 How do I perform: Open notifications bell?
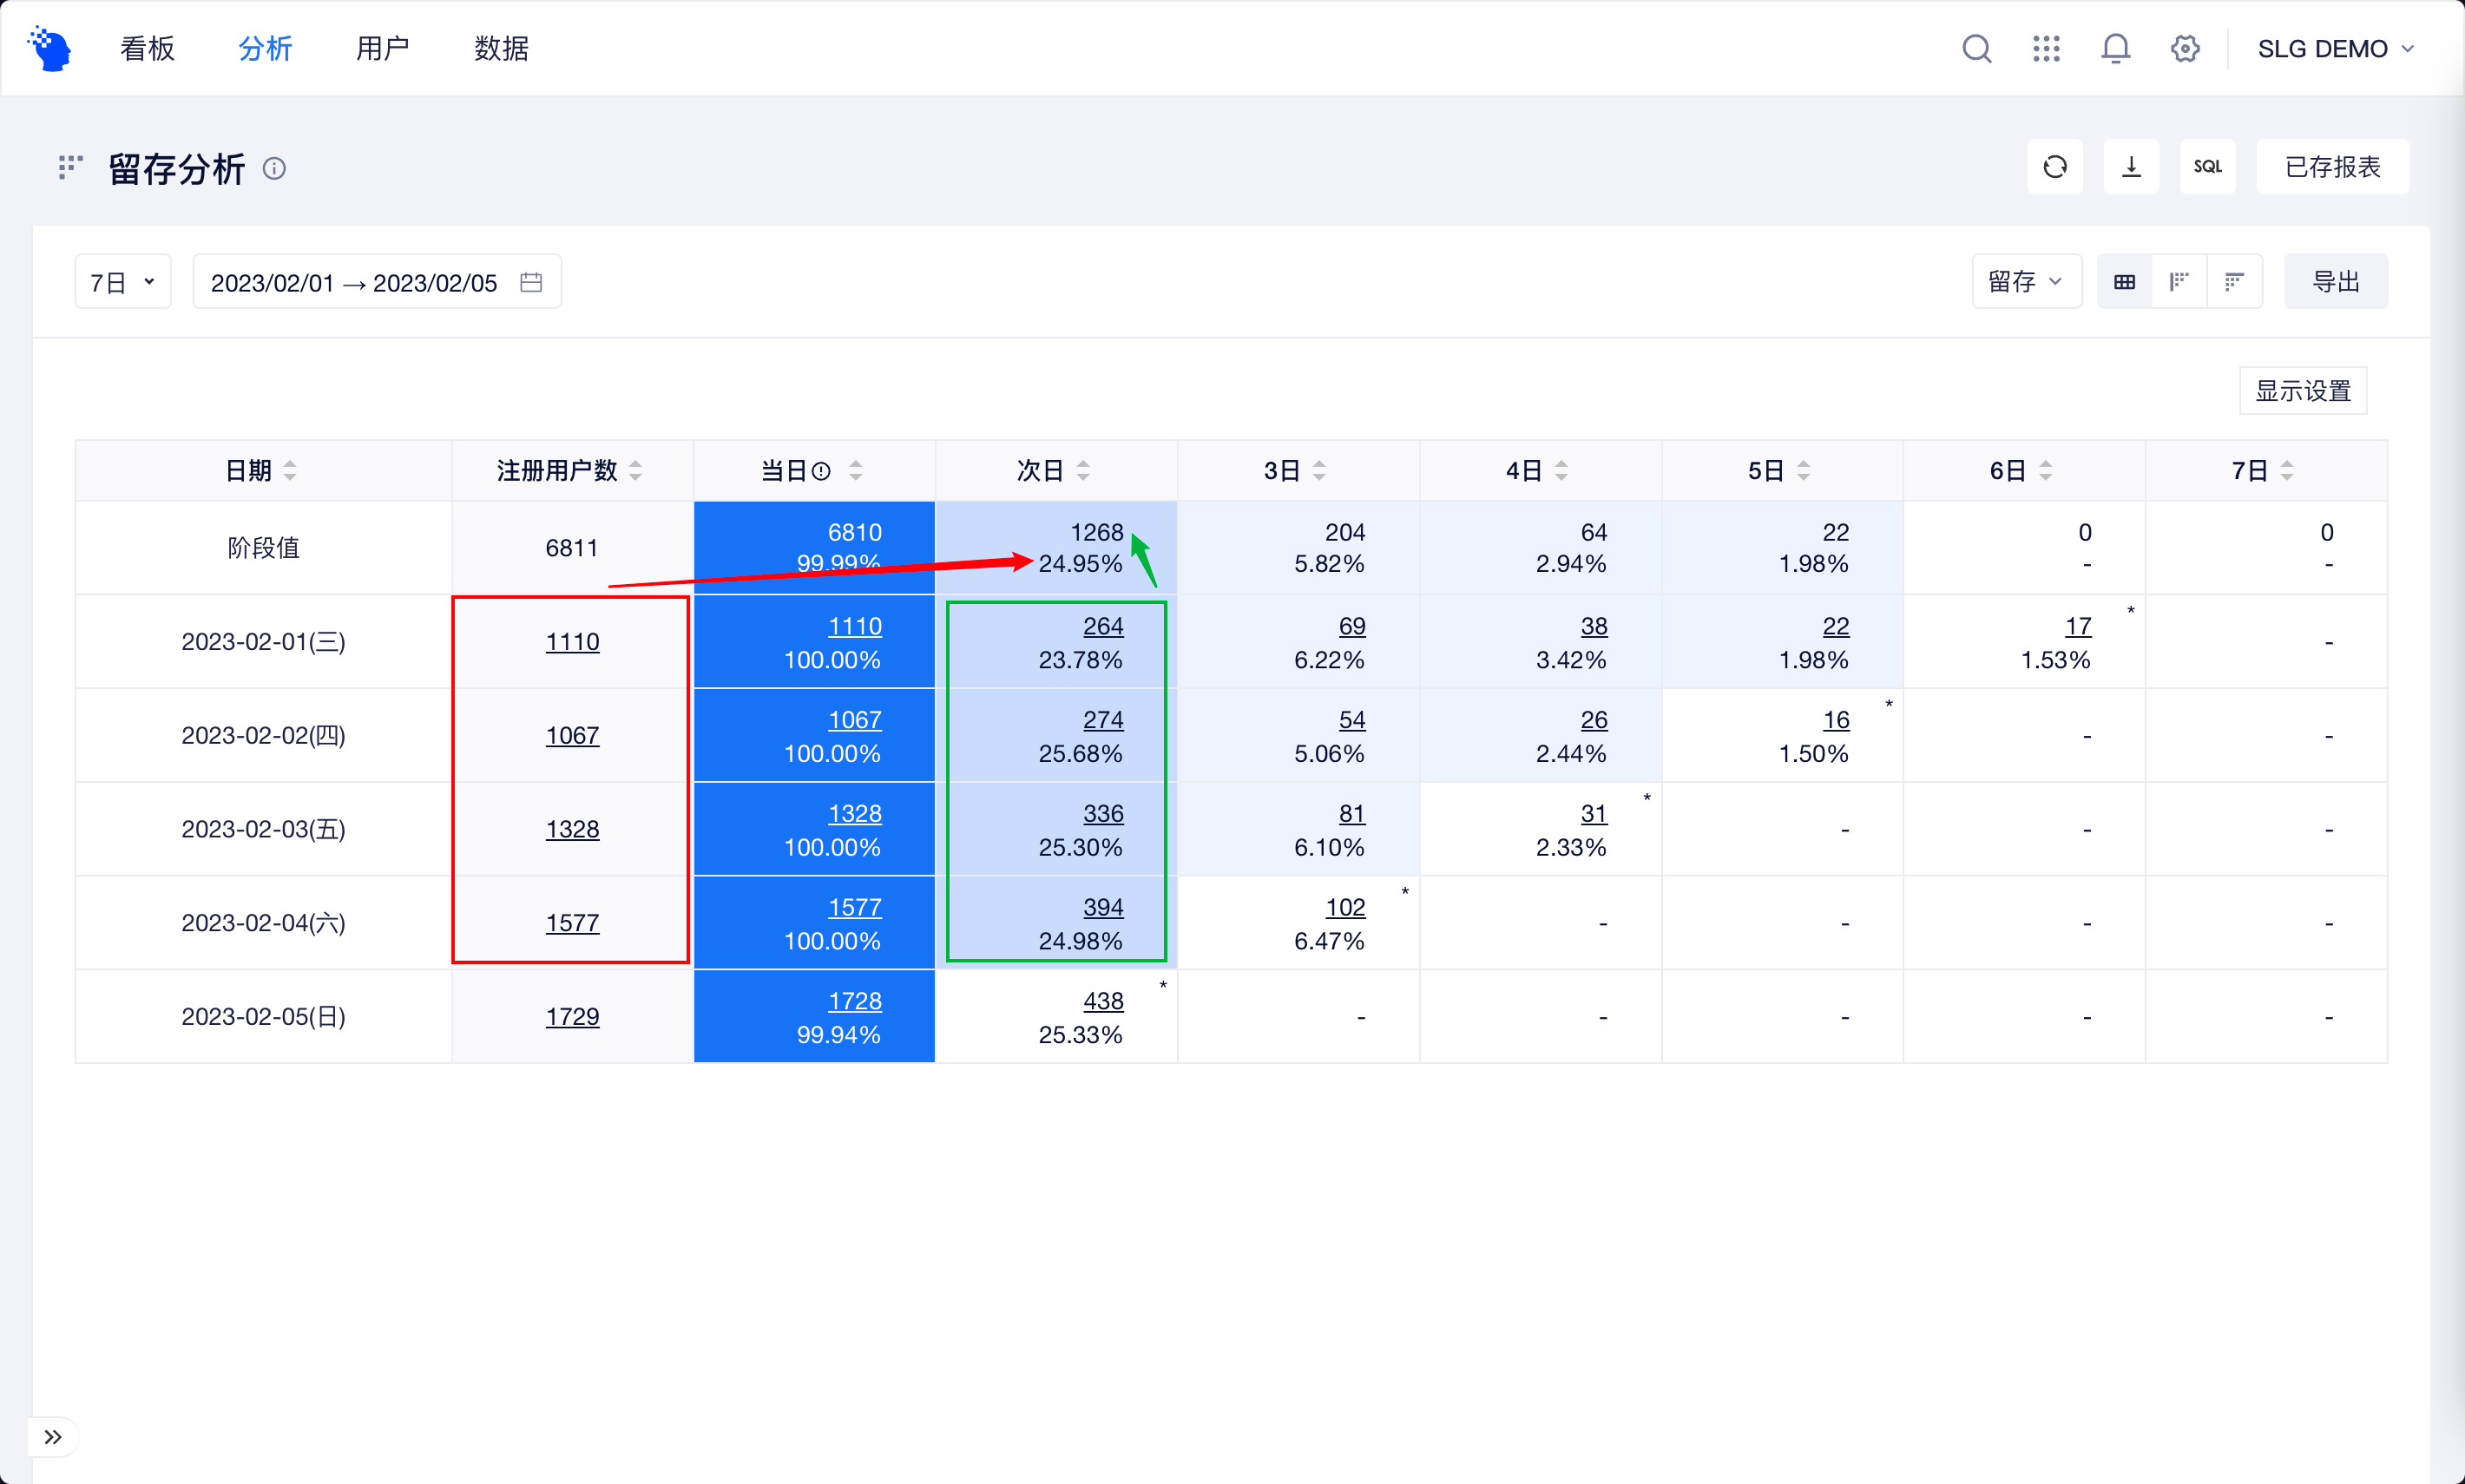[2114, 48]
